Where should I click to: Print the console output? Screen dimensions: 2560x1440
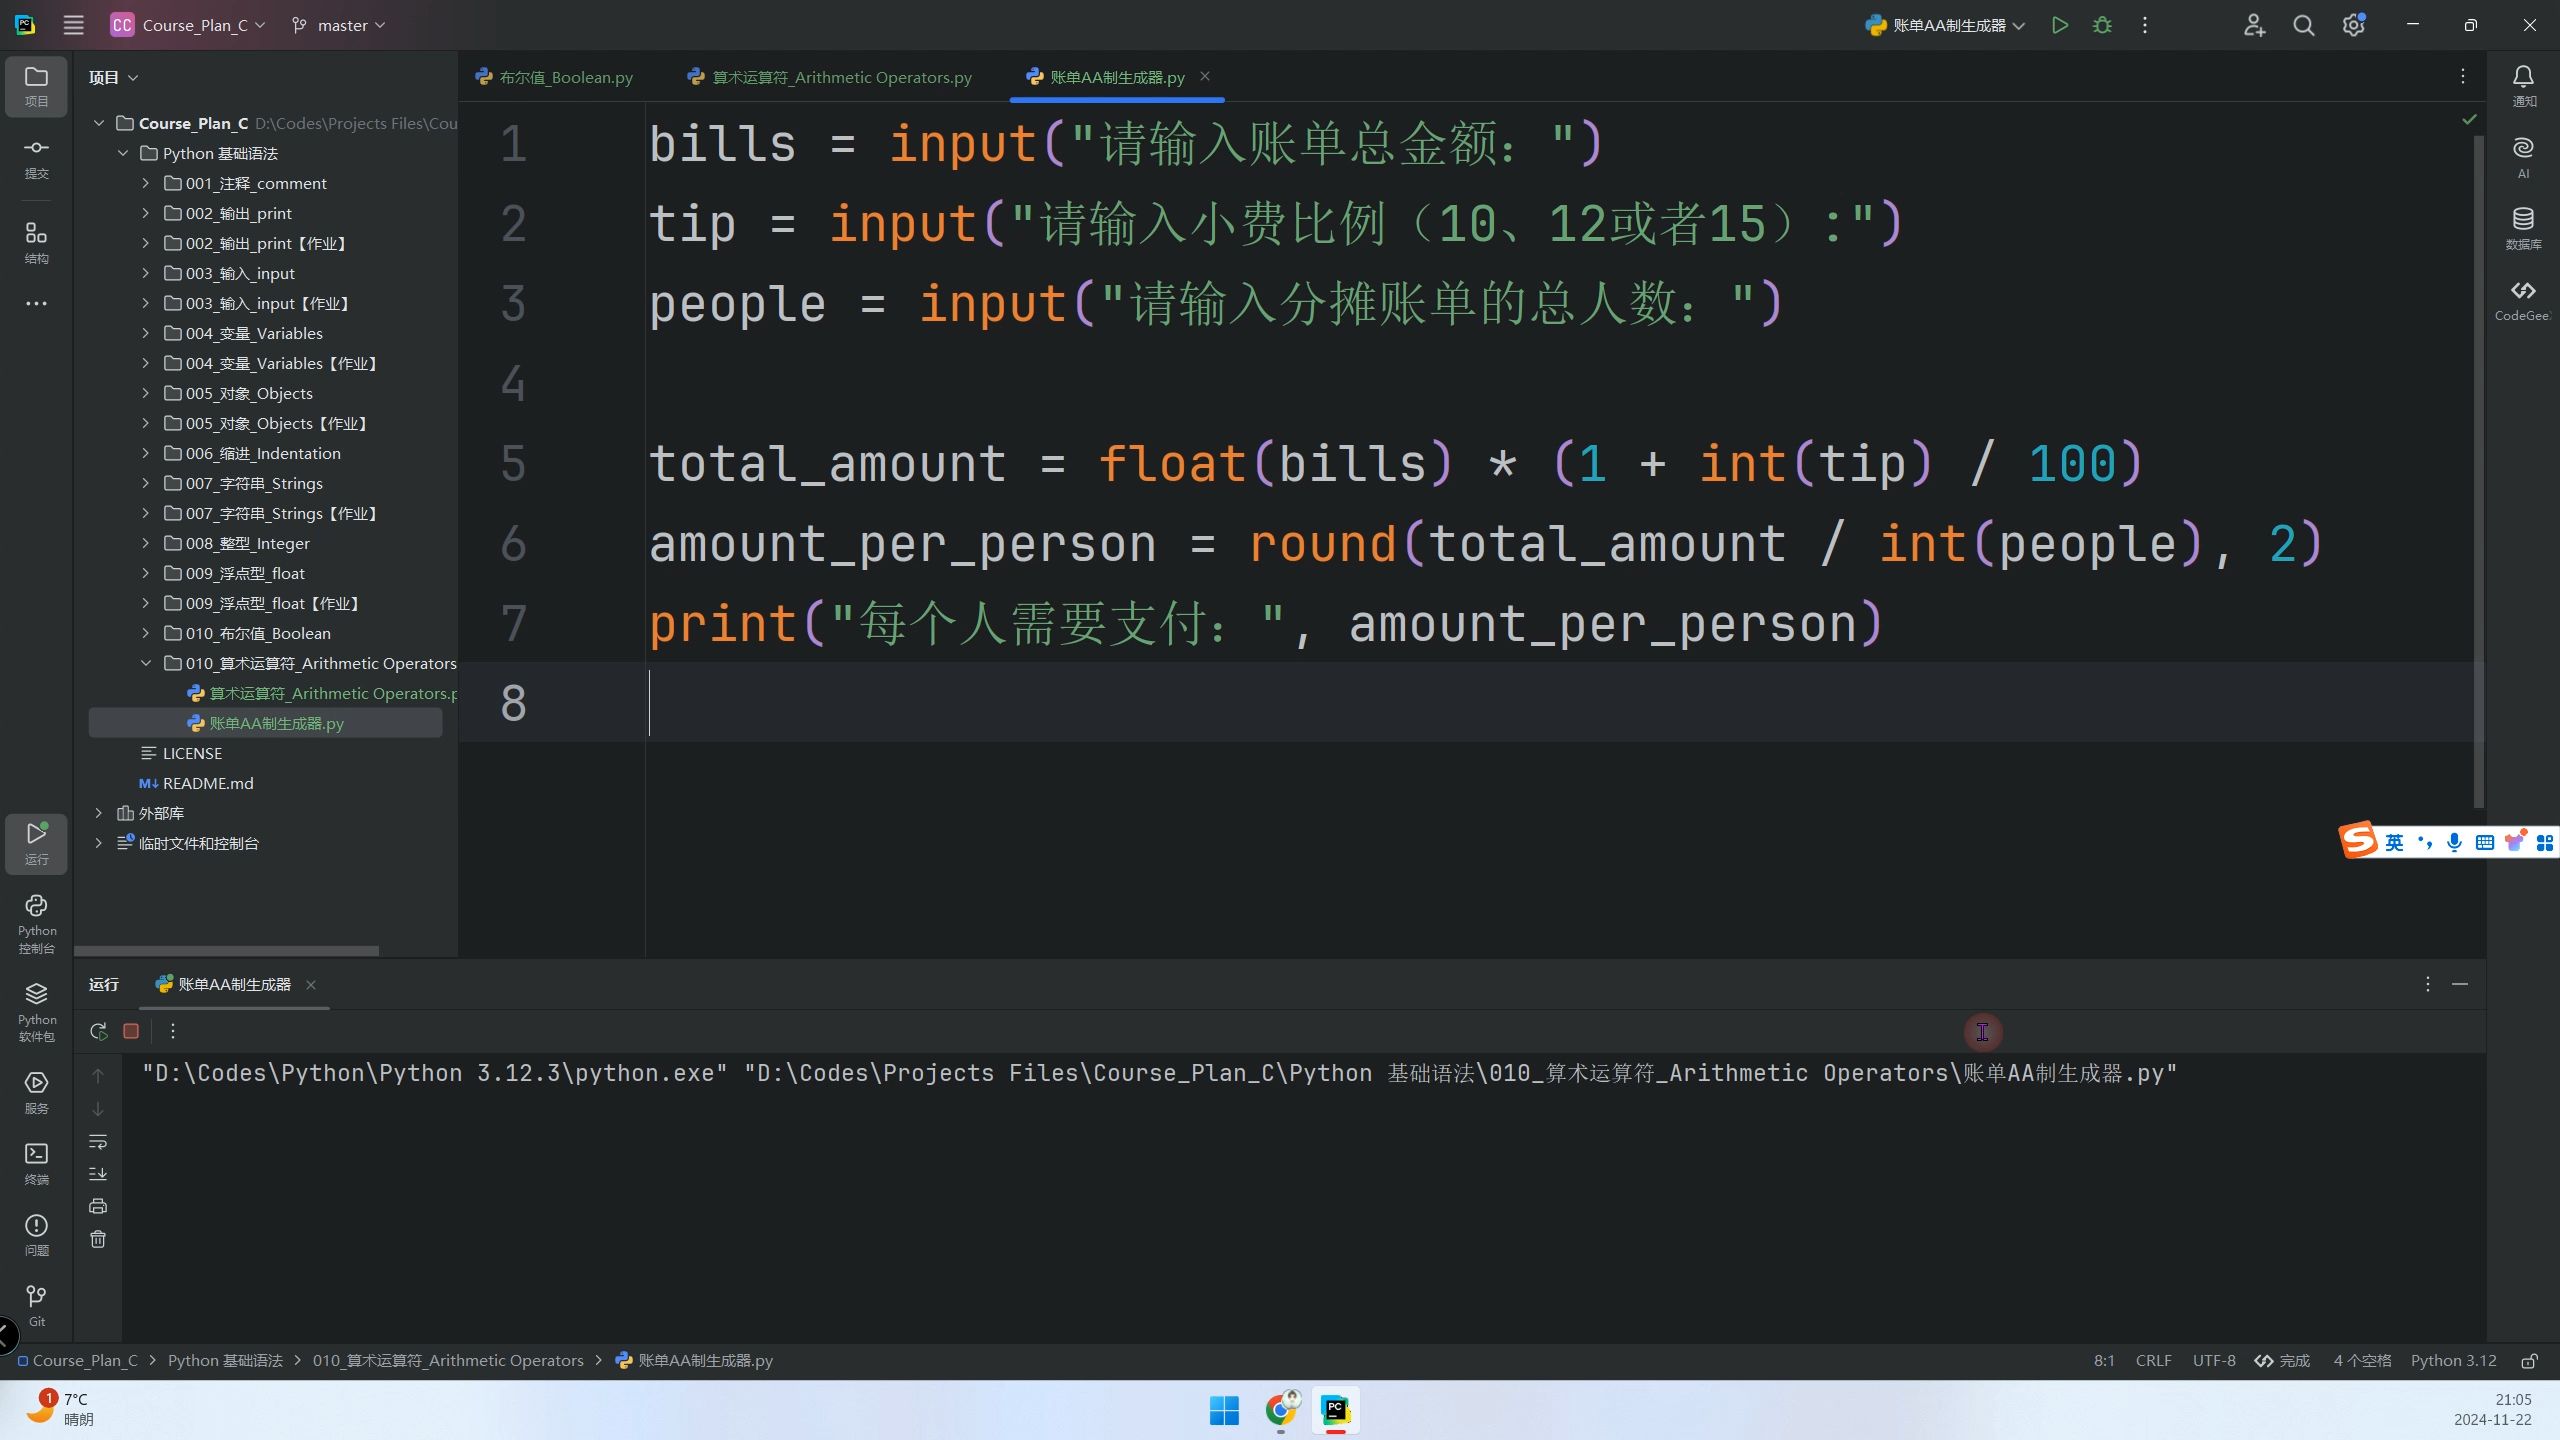98,1206
